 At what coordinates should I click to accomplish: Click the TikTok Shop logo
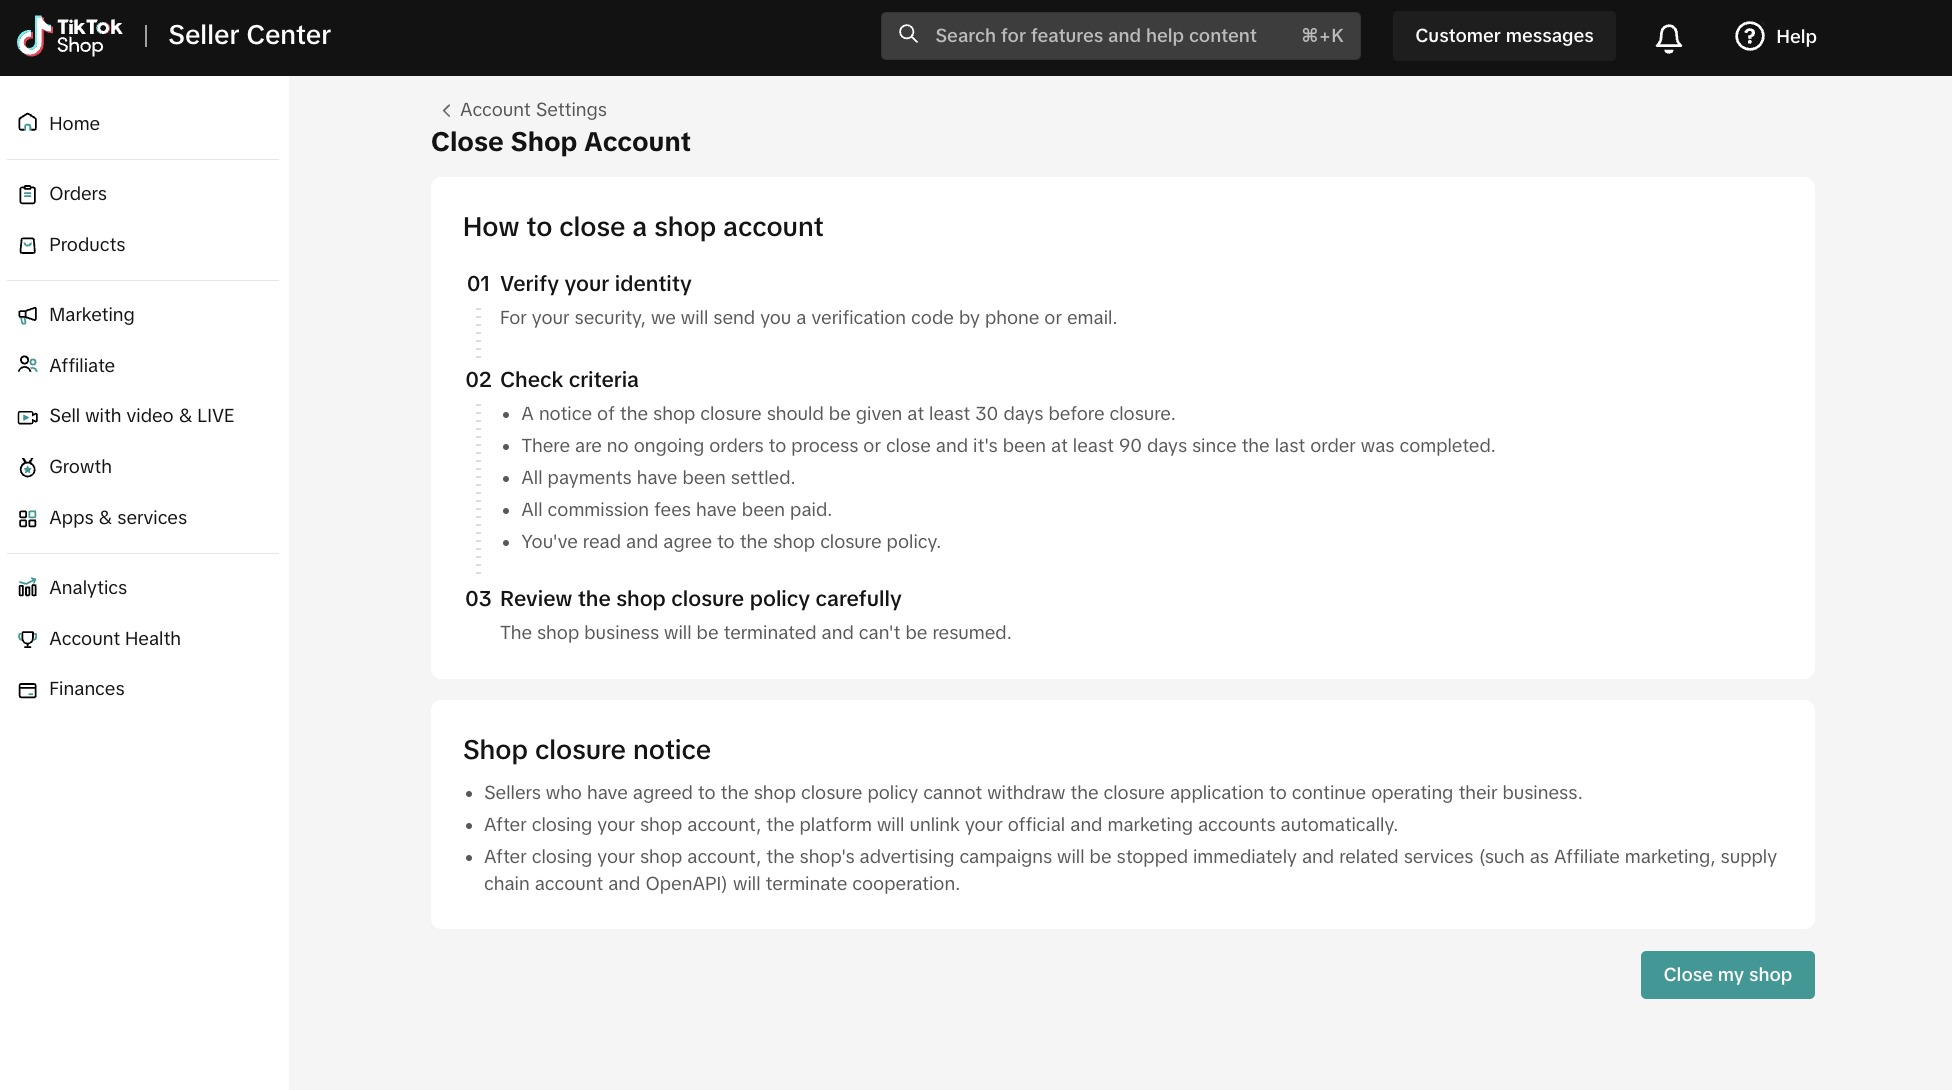point(70,36)
